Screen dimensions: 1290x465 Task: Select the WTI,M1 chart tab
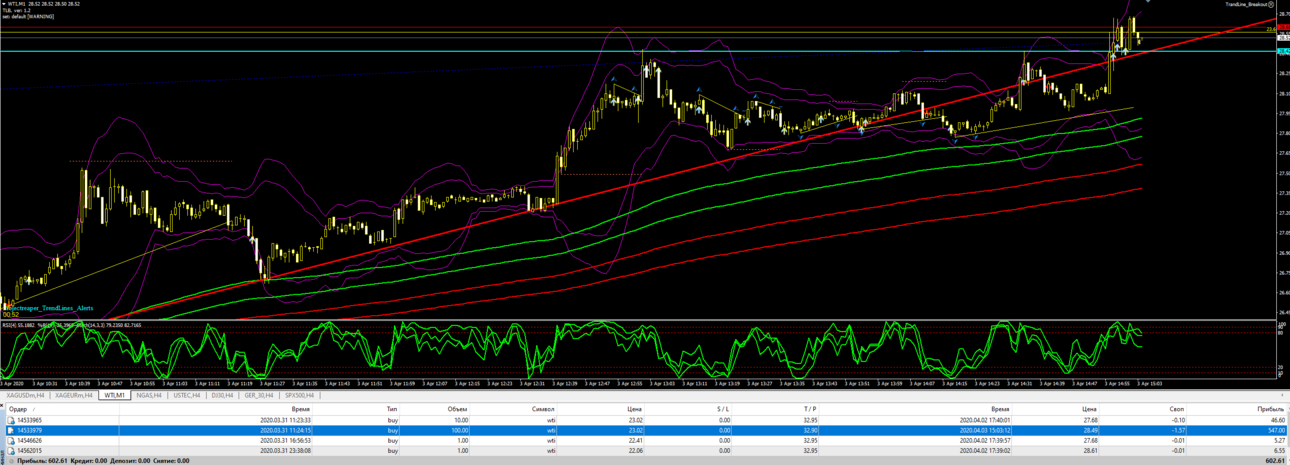(115, 395)
